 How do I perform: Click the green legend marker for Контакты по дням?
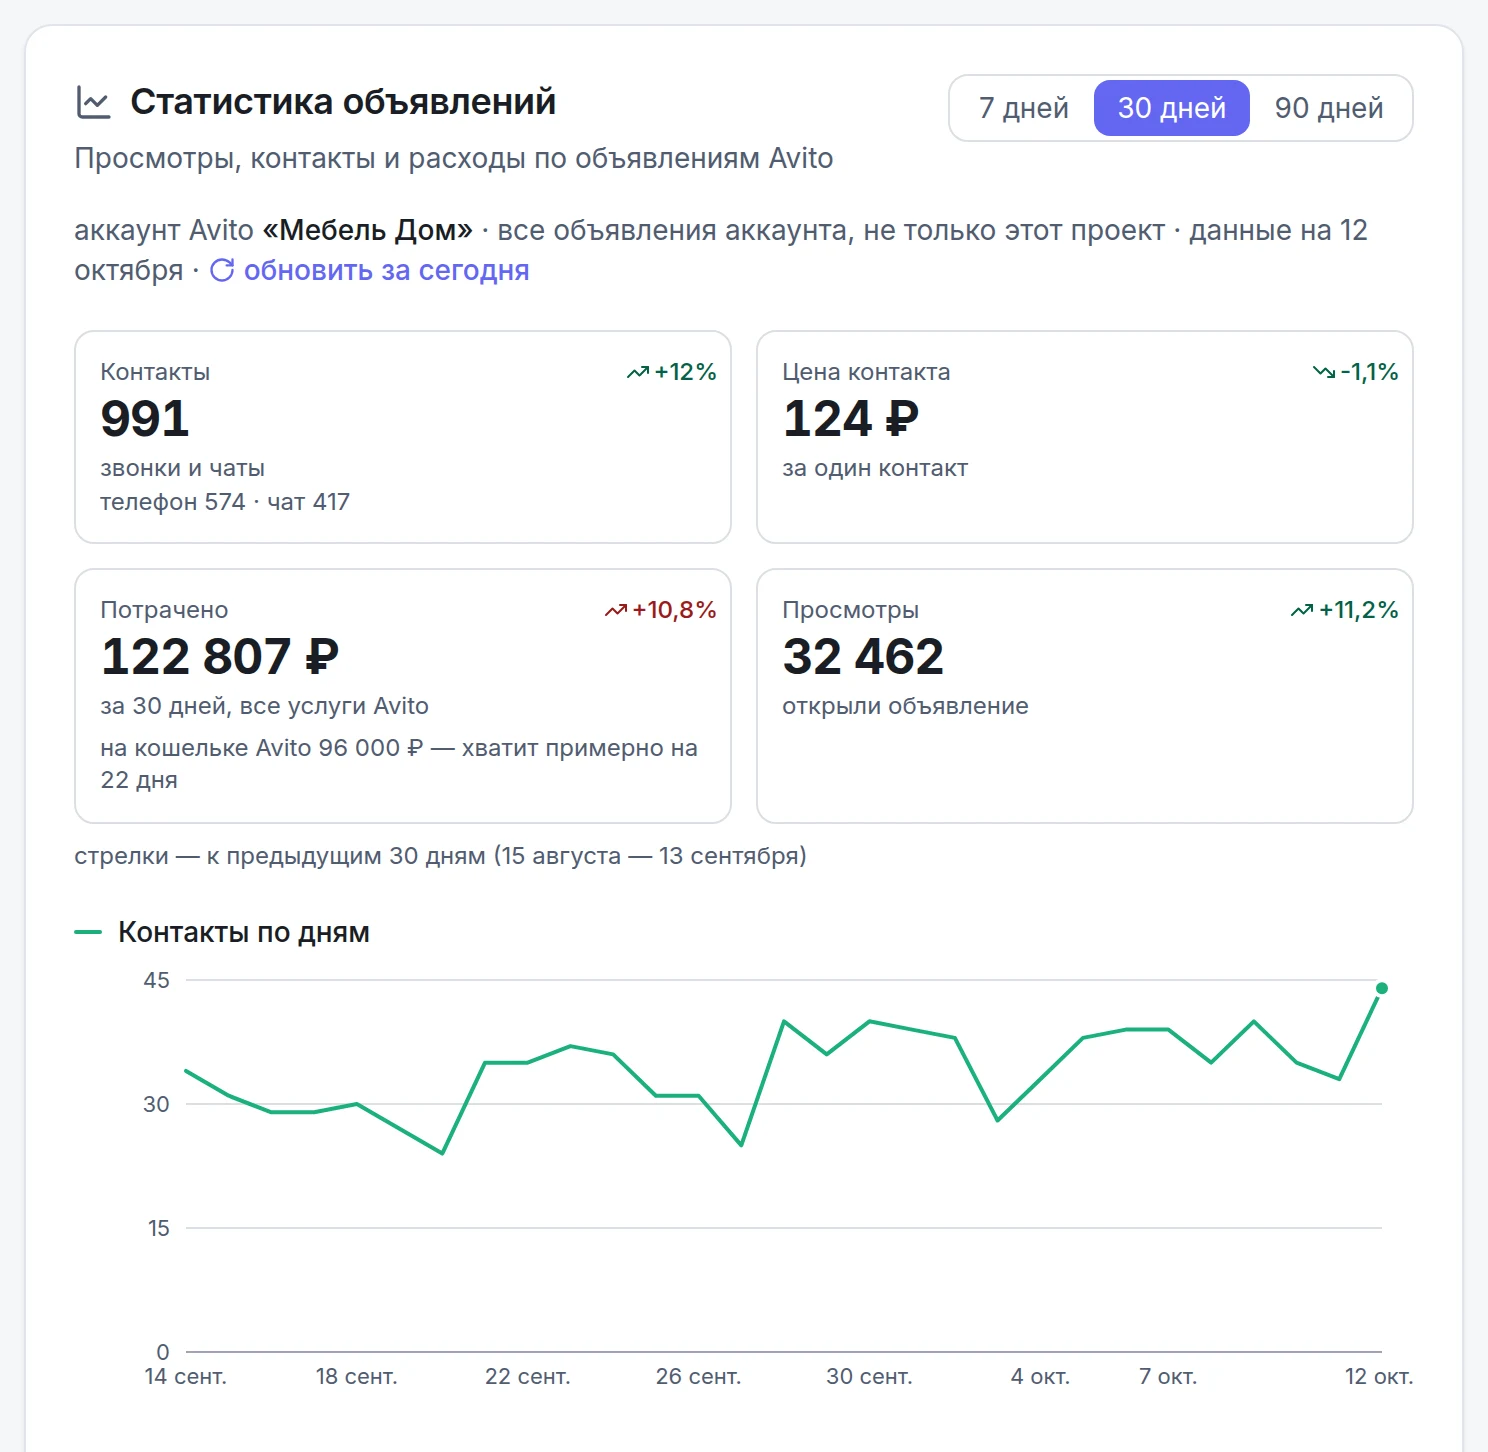pos(88,932)
